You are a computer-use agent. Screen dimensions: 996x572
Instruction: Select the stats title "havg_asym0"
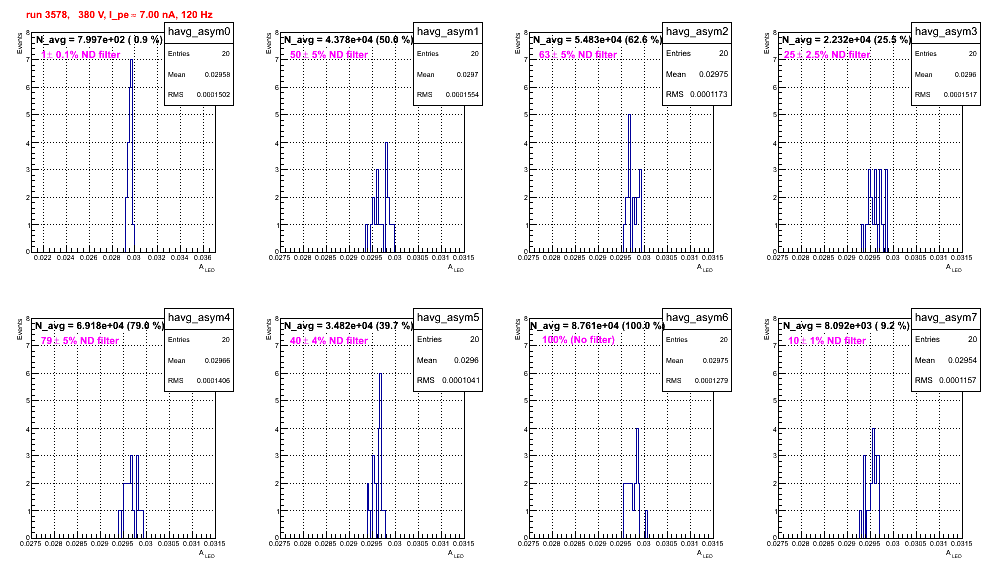(199, 32)
